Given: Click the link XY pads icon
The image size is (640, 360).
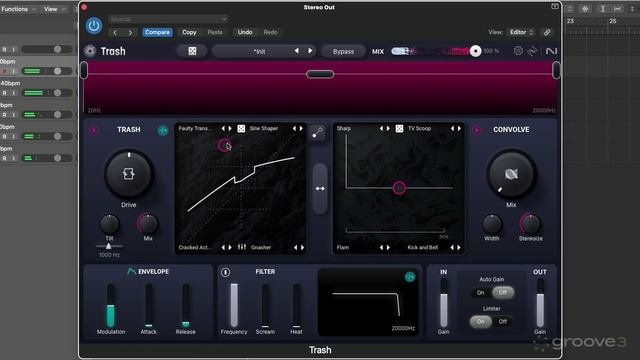Looking at the screenshot, I should [318, 133].
